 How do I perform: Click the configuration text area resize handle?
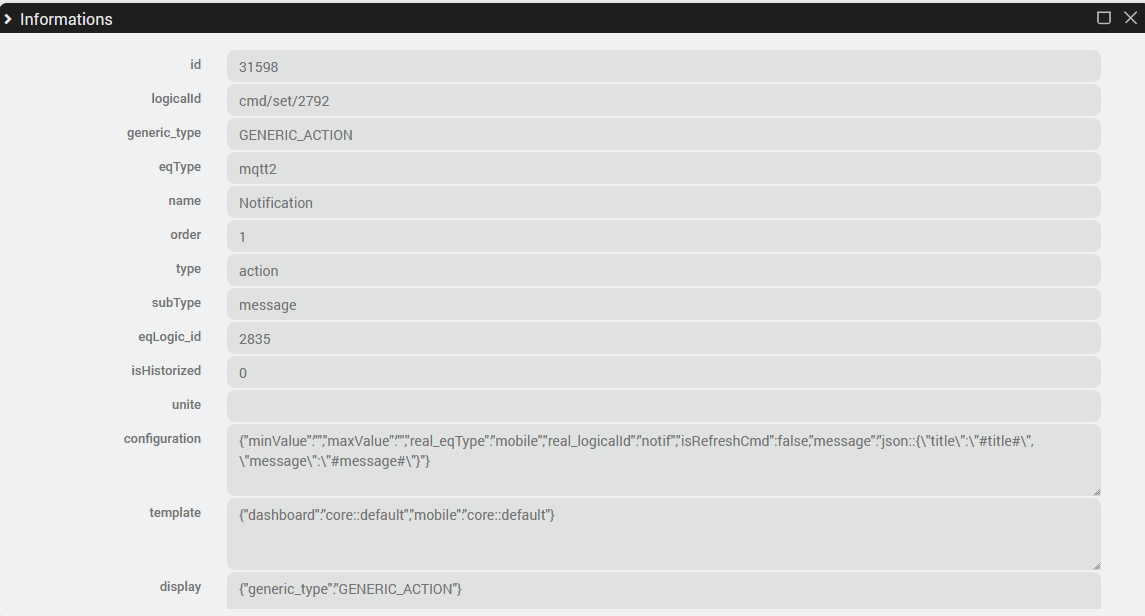tap(1096, 491)
